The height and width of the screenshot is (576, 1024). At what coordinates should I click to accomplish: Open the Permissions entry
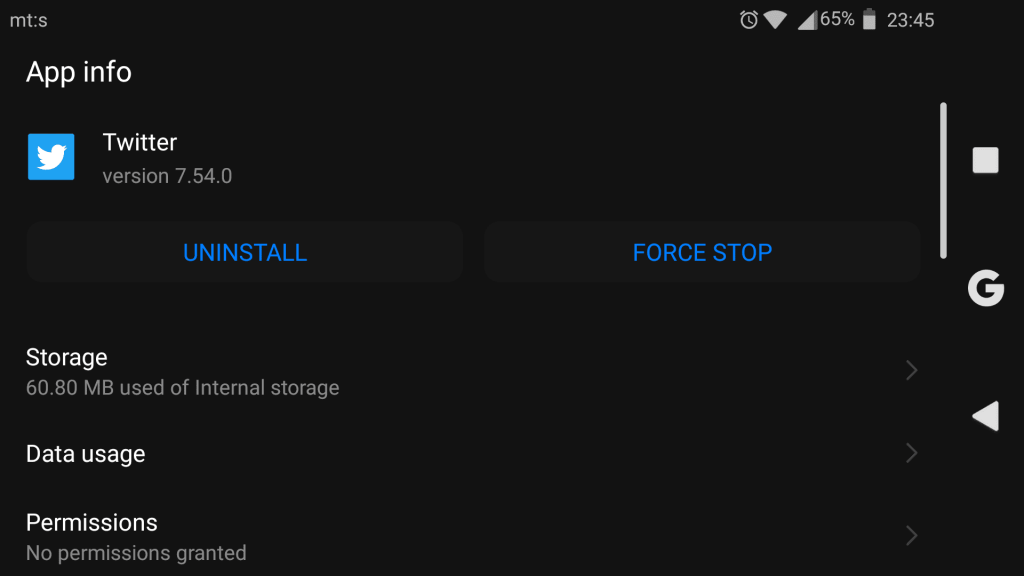click(473, 537)
